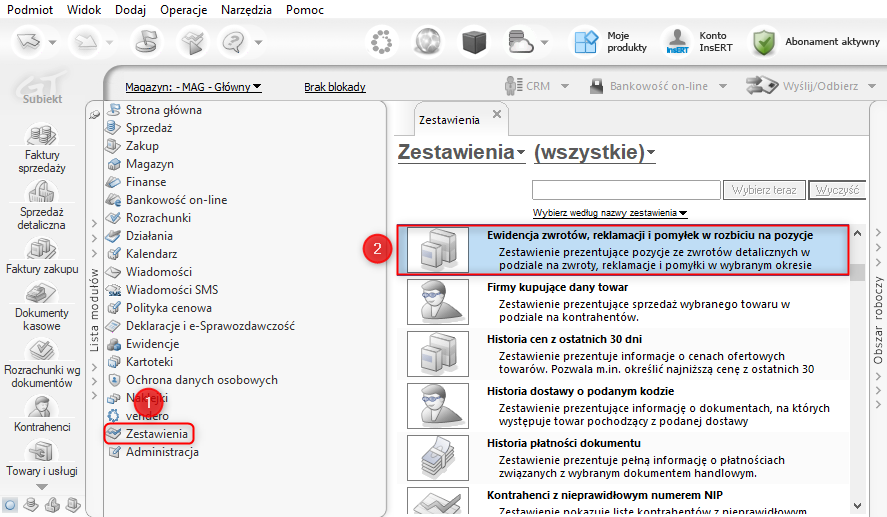Image resolution: width=887 pixels, height=517 pixels.
Task: Click Wybierz teraz button
Action: [x=764, y=190]
